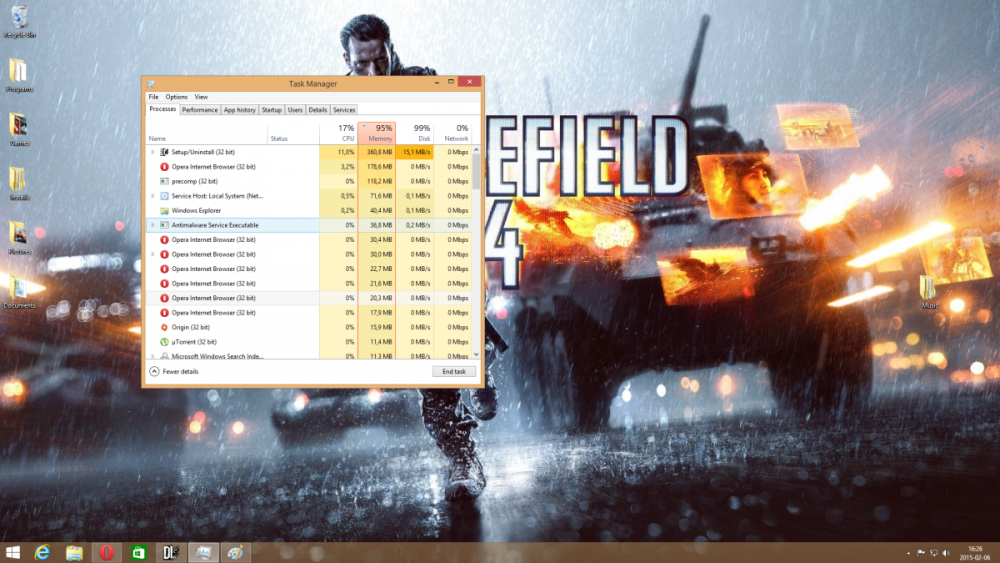Select the Music desktop folder

click(x=930, y=291)
